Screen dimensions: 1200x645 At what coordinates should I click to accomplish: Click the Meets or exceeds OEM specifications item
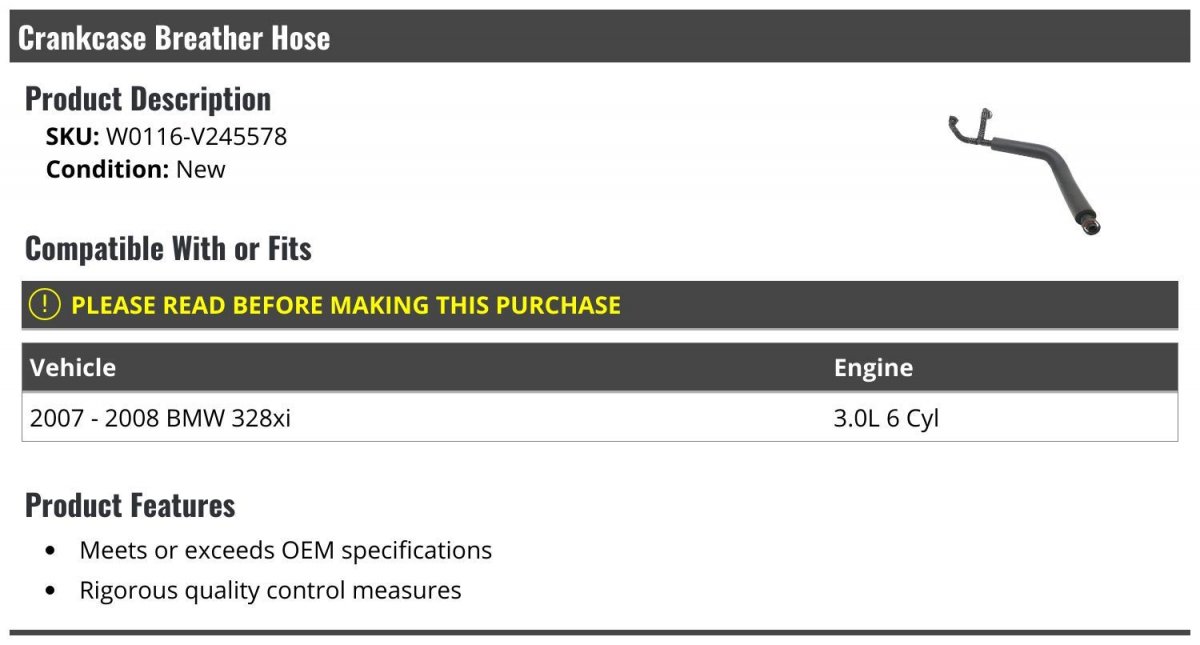[x=286, y=550]
